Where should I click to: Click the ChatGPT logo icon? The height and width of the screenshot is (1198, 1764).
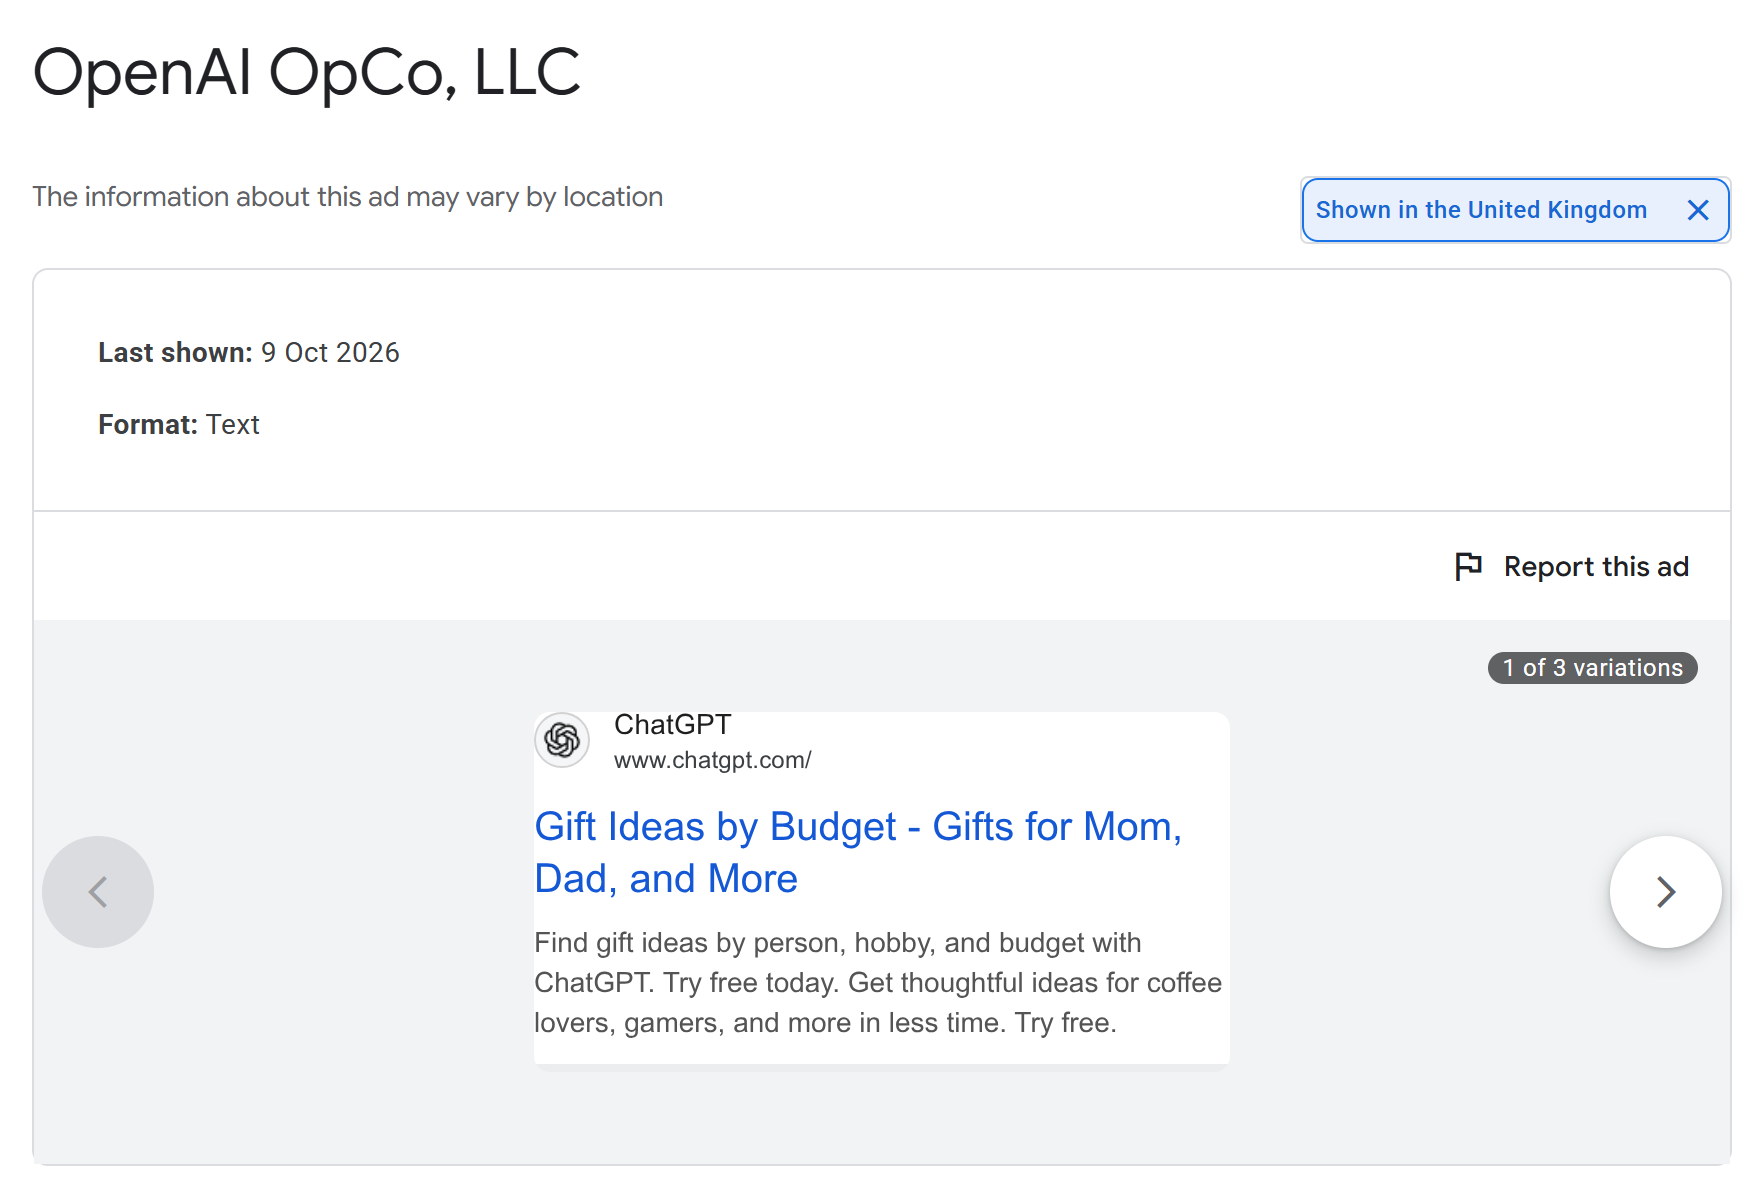(x=562, y=740)
